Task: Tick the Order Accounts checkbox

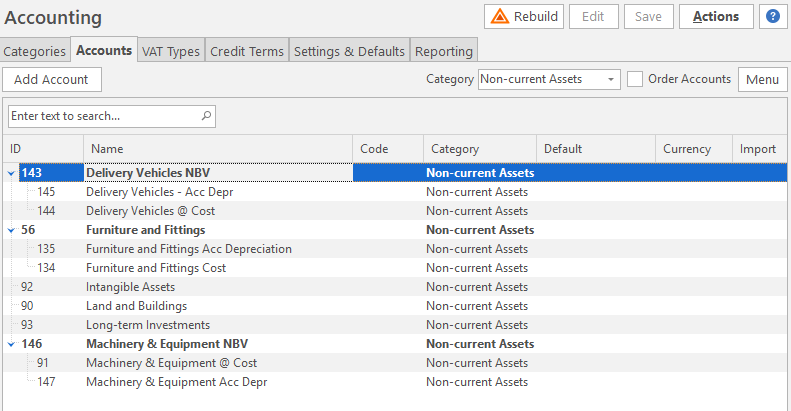Action: coord(635,79)
